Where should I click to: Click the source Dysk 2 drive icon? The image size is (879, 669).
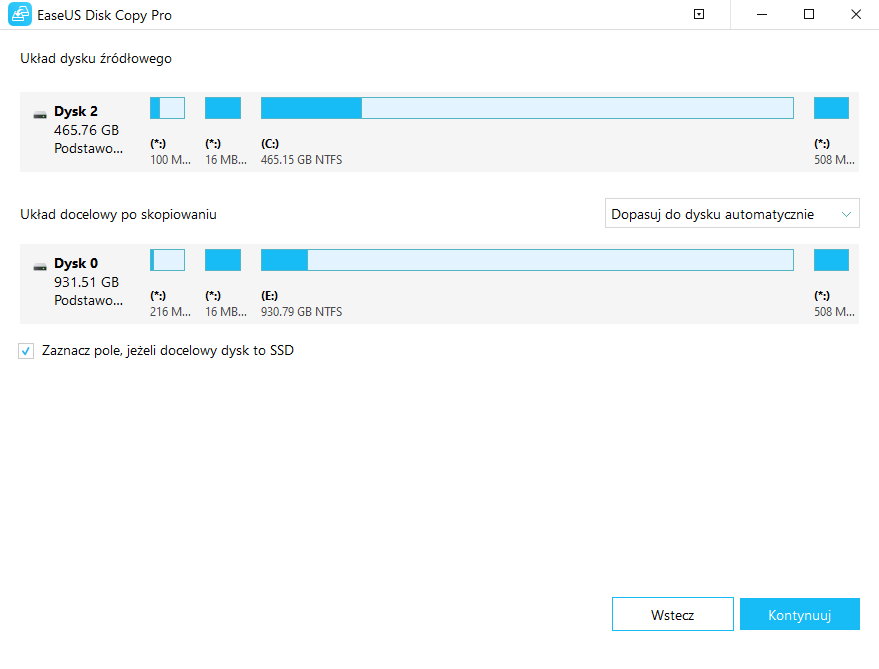pyautogui.click(x=40, y=114)
